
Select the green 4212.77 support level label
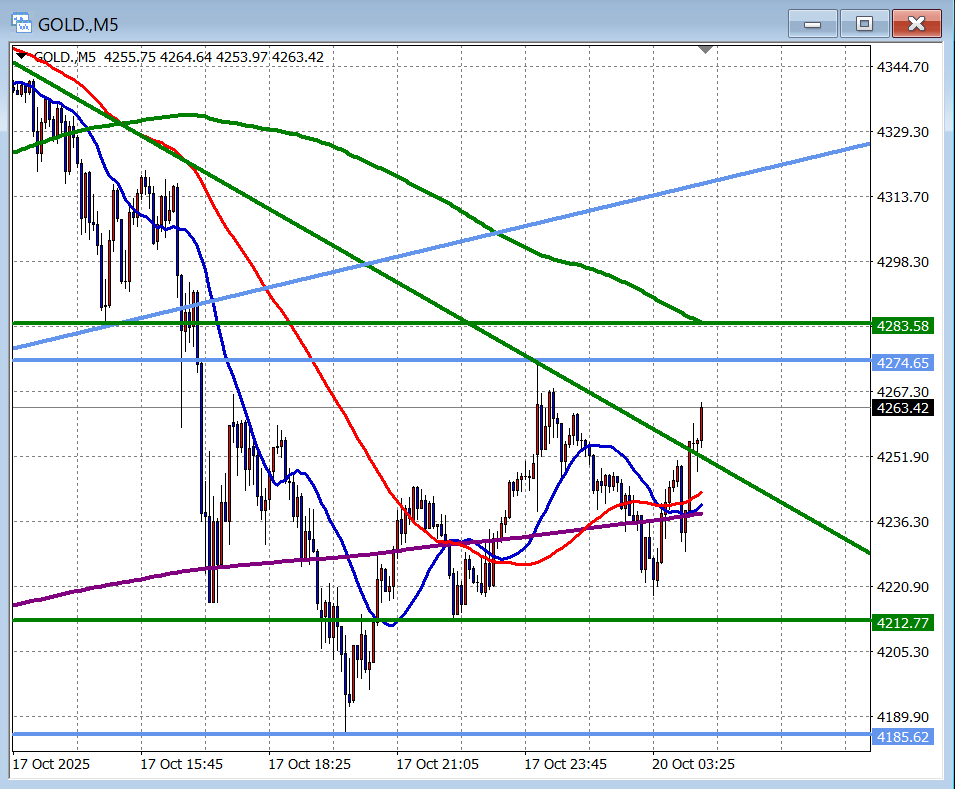(903, 623)
